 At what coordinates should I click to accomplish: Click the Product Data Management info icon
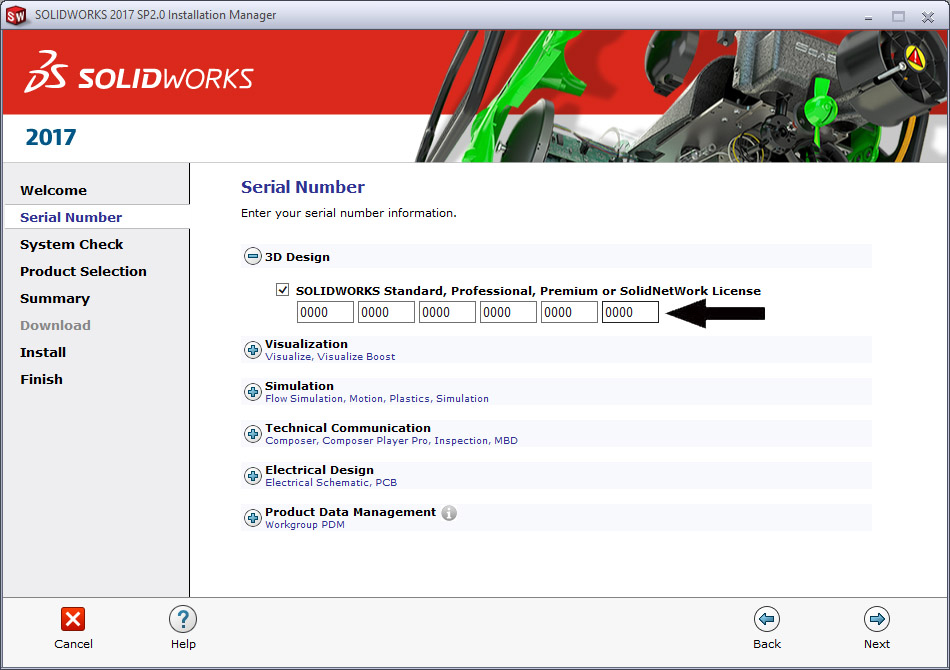(x=449, y=513)
